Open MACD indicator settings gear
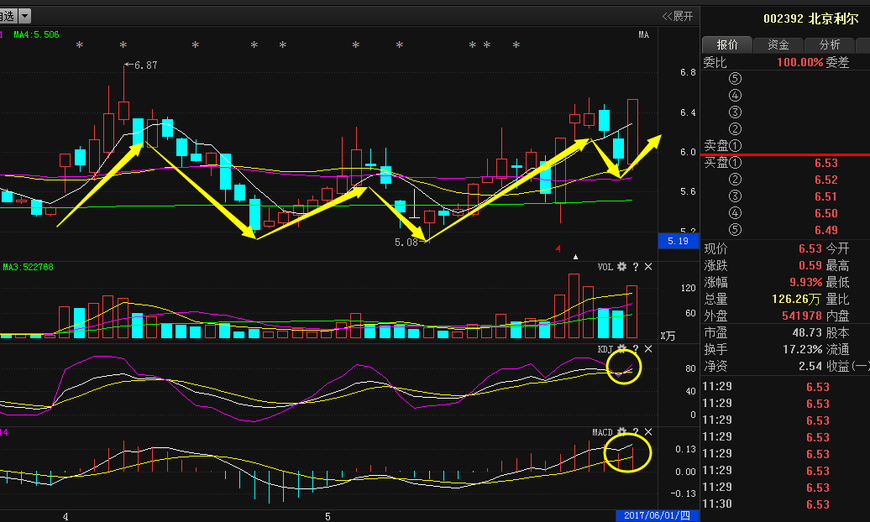Screen dimensions: 870x522 pyautogui.click(x=621, y=432)
